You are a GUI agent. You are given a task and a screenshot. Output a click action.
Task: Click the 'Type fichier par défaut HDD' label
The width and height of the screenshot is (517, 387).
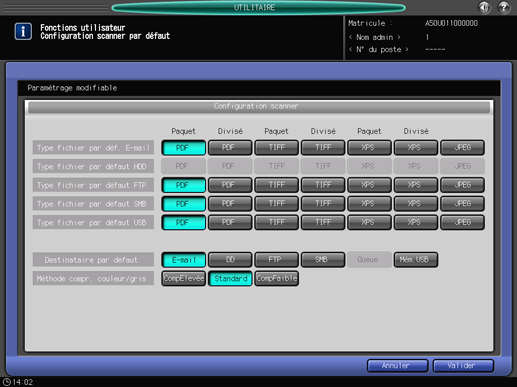pyautogui.click(x=93, y=166)
